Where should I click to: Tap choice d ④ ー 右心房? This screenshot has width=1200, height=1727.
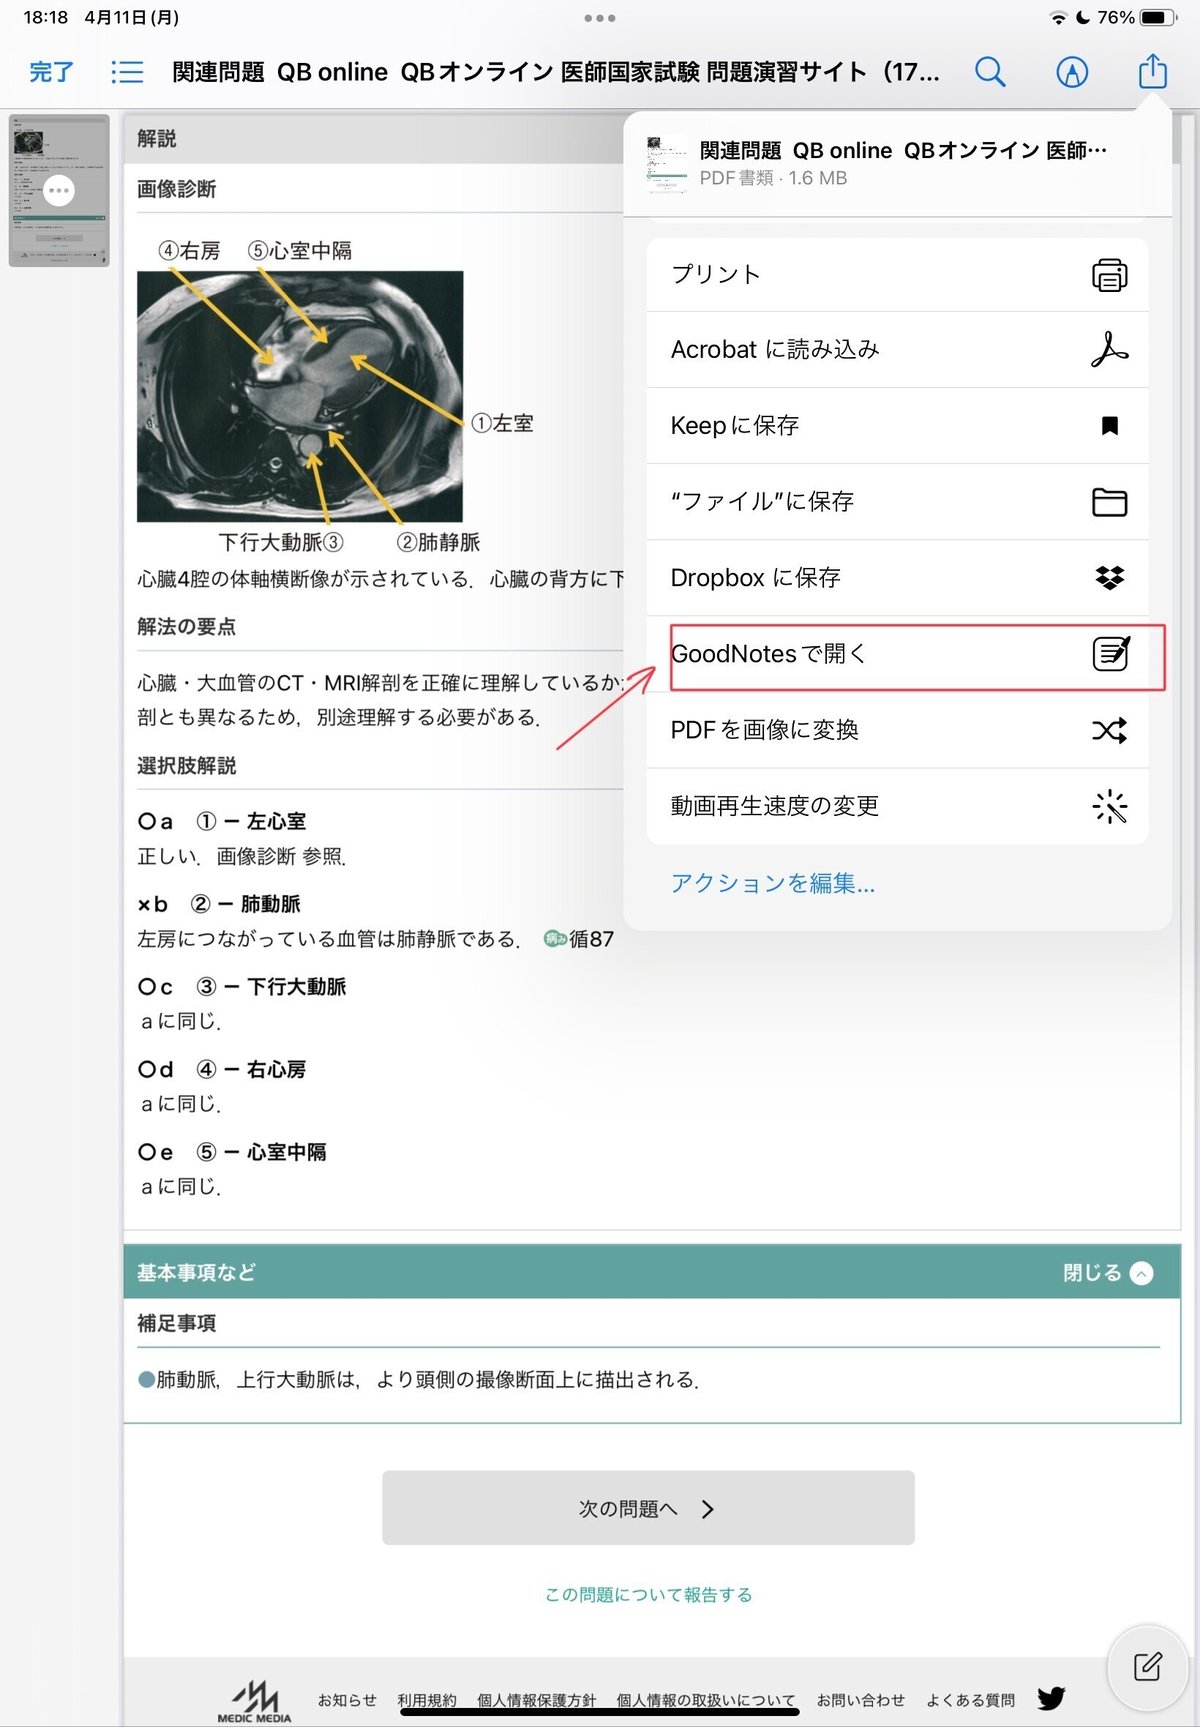[x=222, y=1070]
